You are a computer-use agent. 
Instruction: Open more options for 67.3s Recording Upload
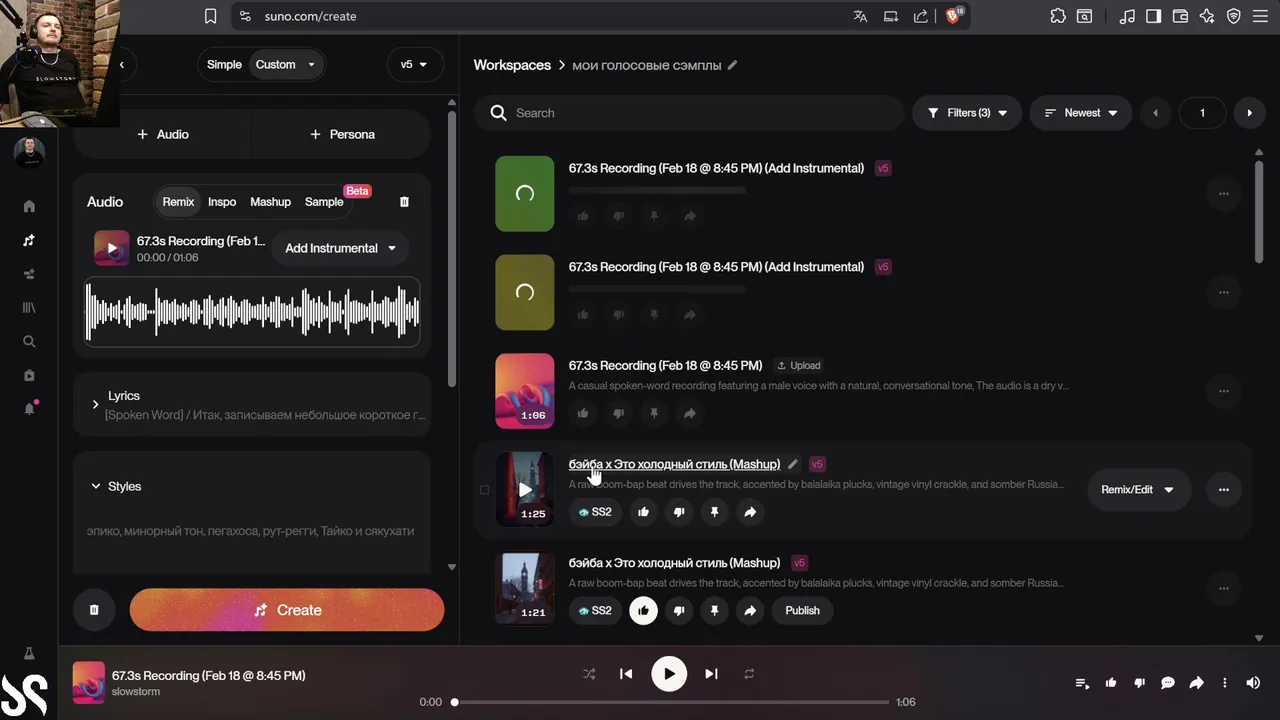point(1223,391)
